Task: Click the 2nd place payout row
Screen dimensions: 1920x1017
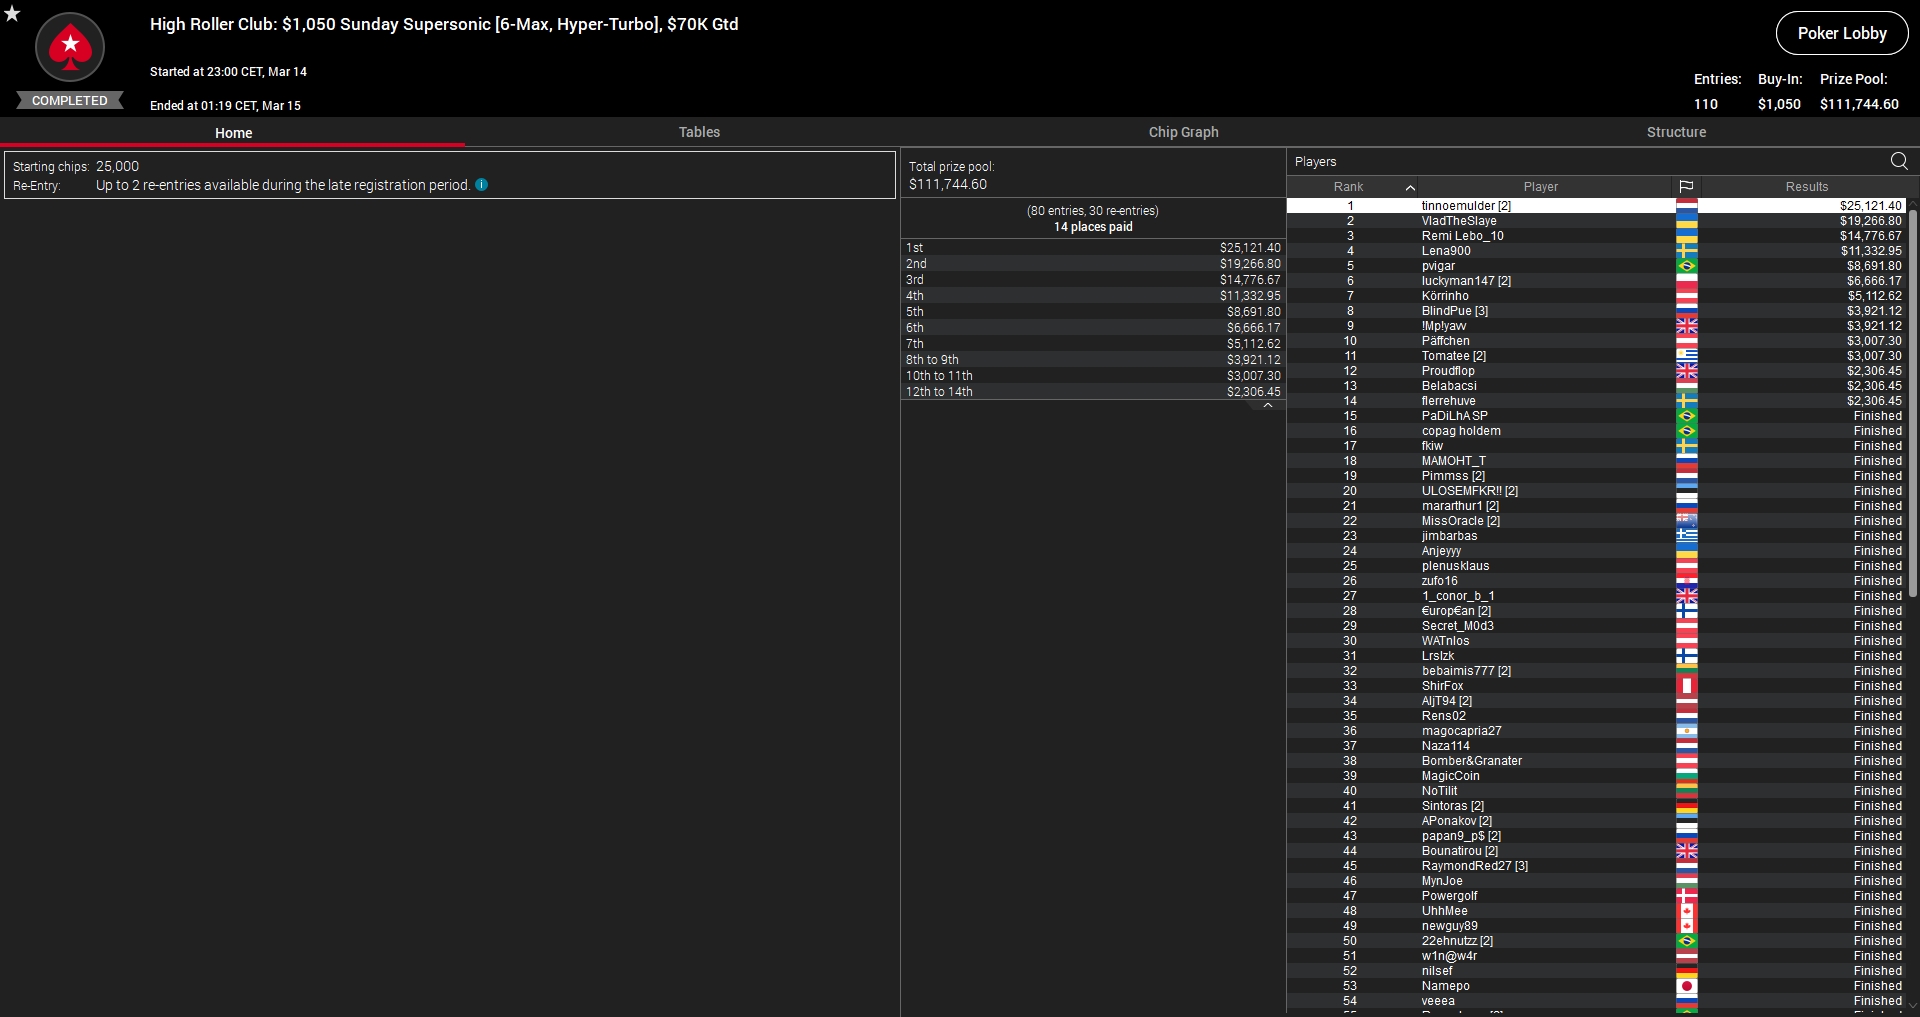Action: click(x=1093, y=264)
